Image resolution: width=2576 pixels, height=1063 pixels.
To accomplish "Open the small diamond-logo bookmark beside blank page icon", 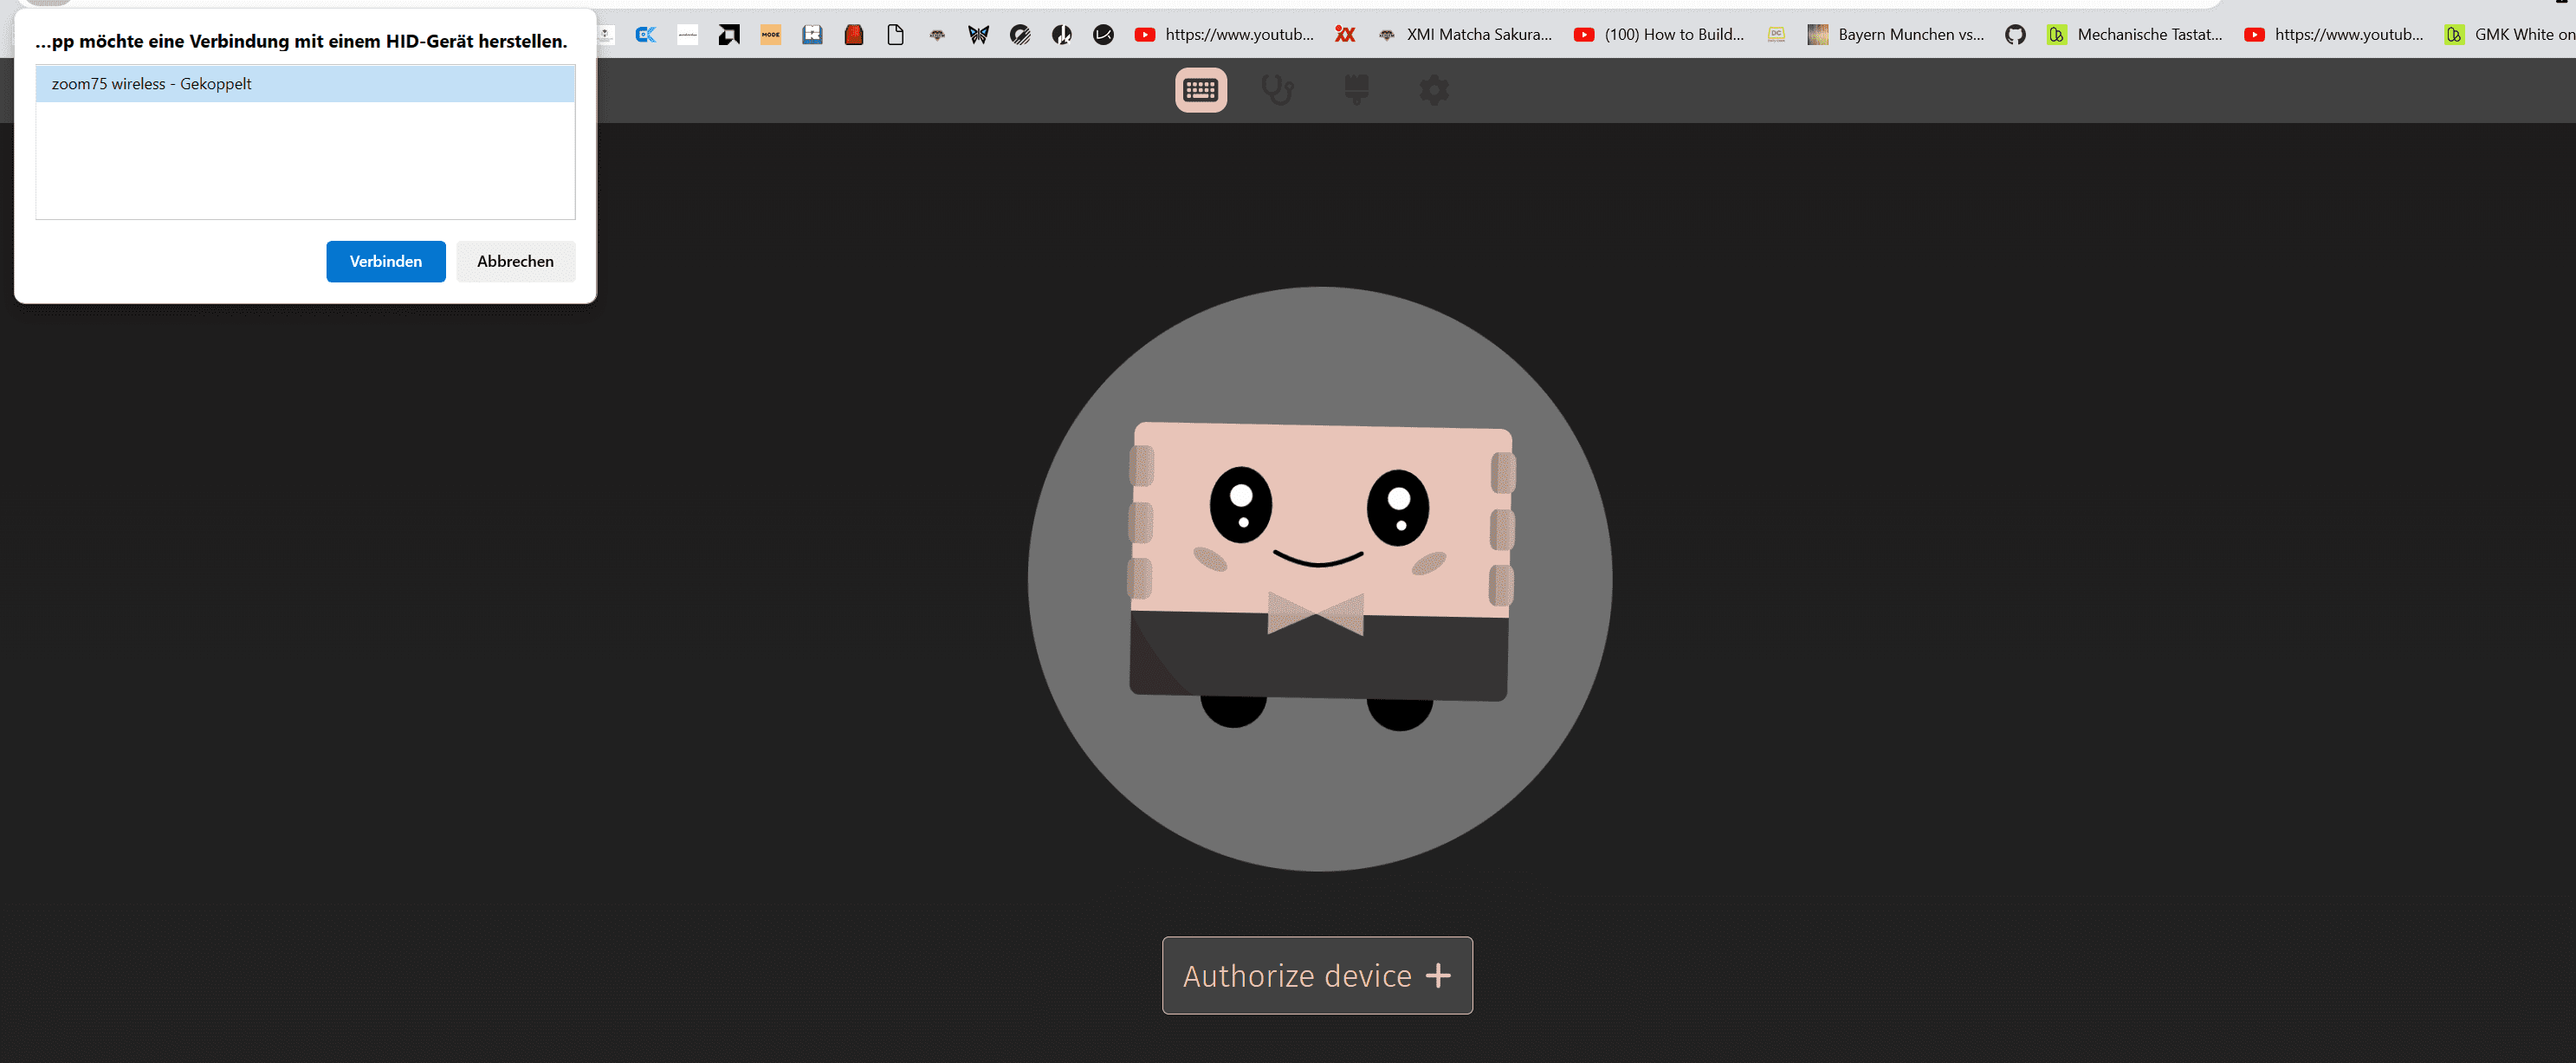I will [x=937, y=35].
